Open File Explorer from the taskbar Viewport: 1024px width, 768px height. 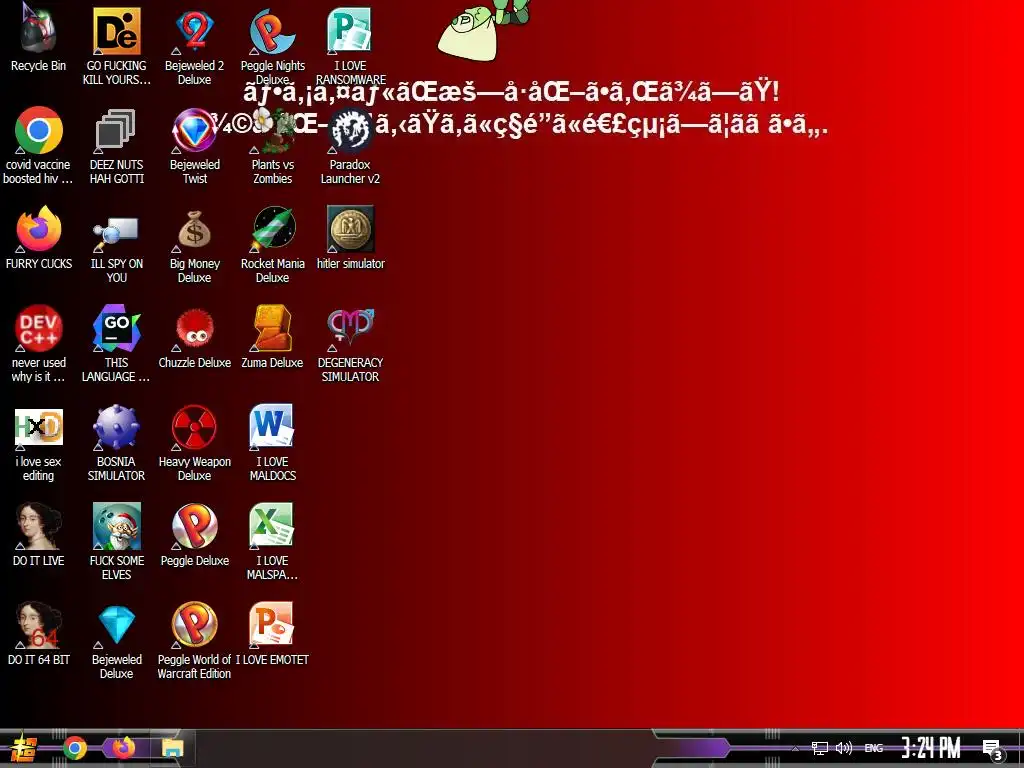point(172,748)
